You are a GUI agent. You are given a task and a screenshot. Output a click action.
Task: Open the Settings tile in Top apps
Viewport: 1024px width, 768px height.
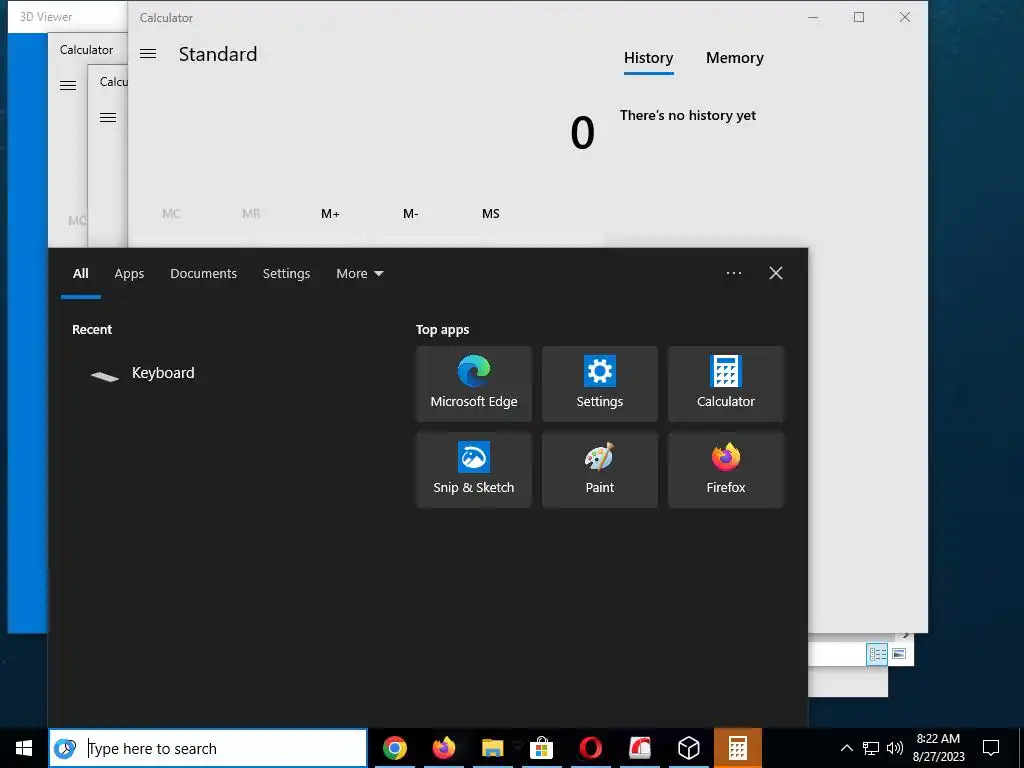tap(600, 384)
